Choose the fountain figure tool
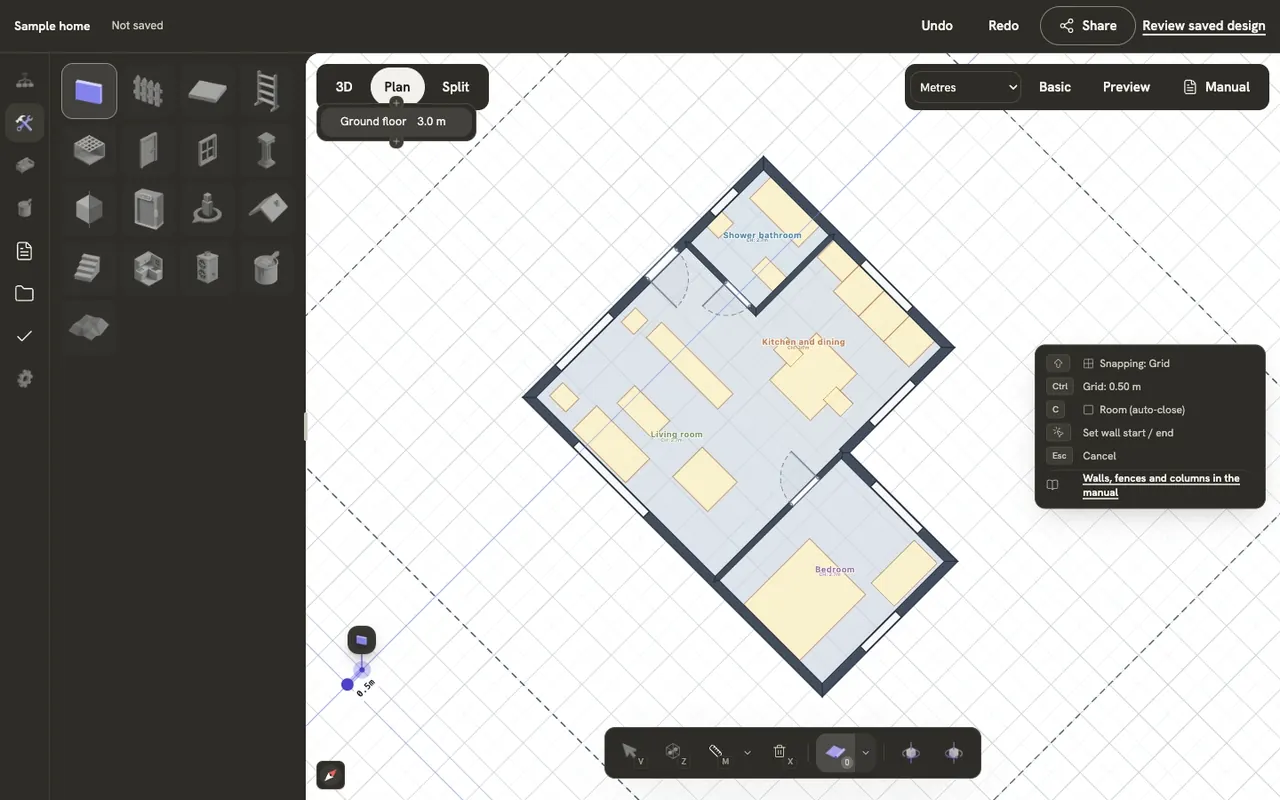The width and height of the screenshot is (1280, 800). (x=207, y=209)
